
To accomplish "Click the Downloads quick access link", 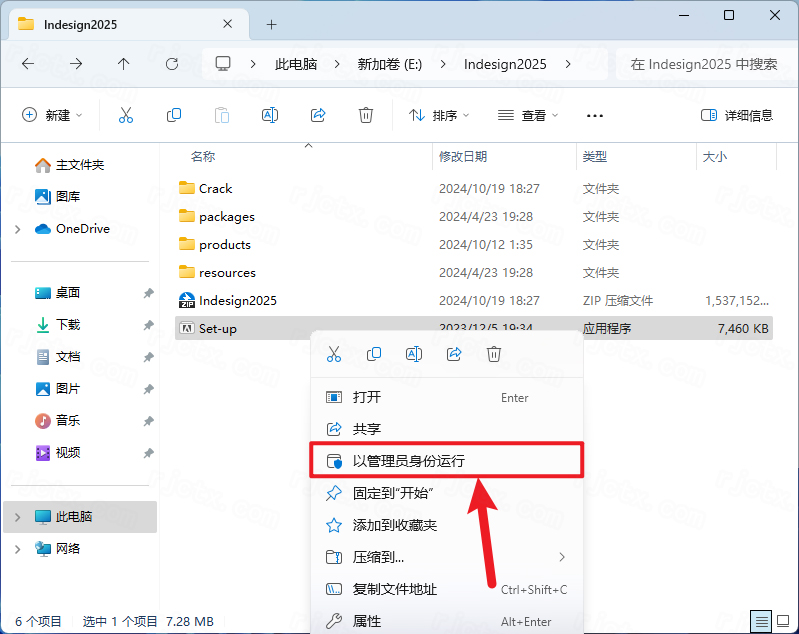I will 68,325.
